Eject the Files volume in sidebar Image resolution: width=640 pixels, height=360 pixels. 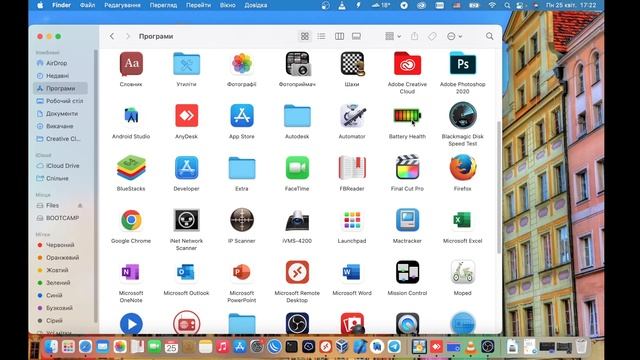click(x=80, y=205)
